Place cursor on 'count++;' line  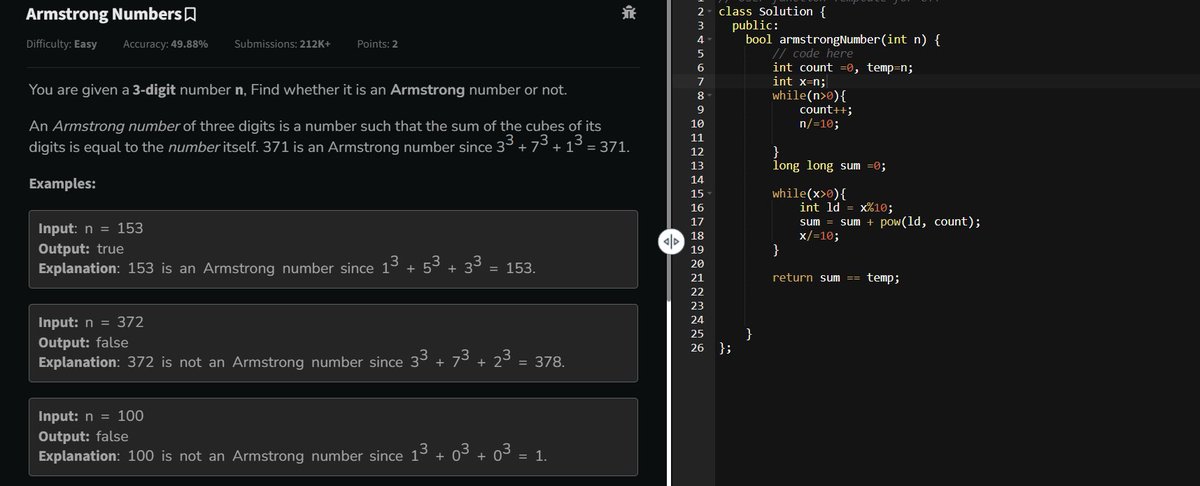826,109
